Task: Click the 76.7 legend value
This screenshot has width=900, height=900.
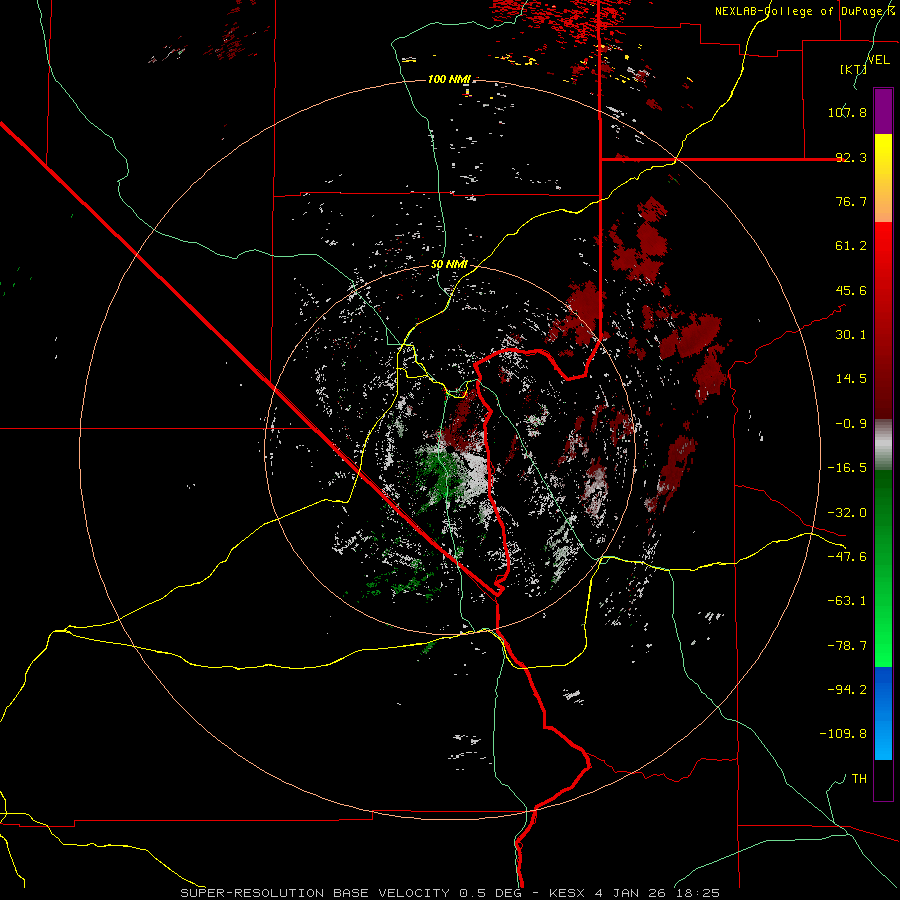Action: point(851,201)
